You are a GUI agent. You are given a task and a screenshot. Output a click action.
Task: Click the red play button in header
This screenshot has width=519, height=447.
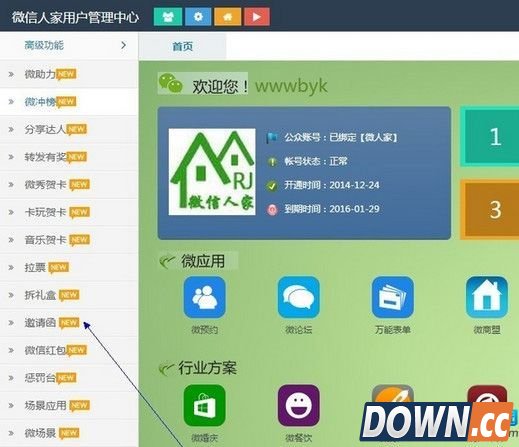coord(257,17)
